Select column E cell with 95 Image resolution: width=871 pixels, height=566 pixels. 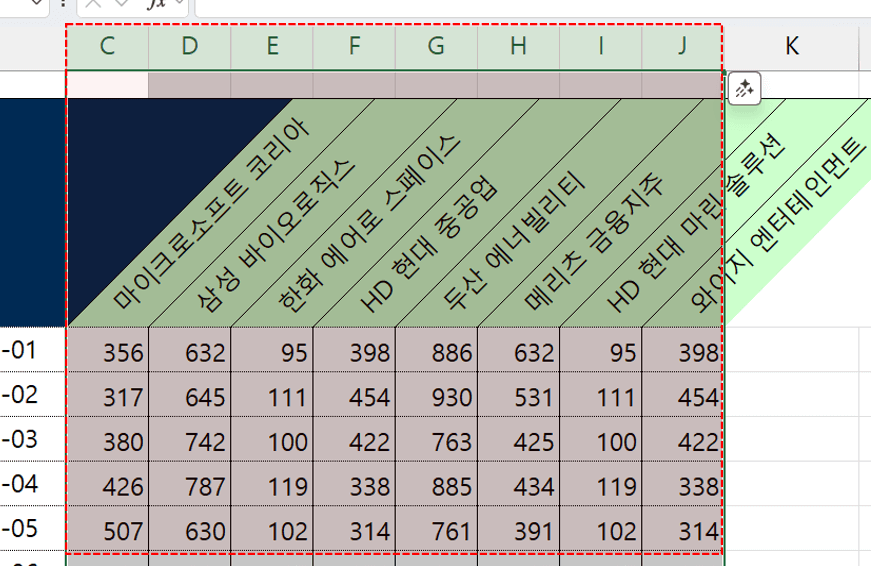272,350
